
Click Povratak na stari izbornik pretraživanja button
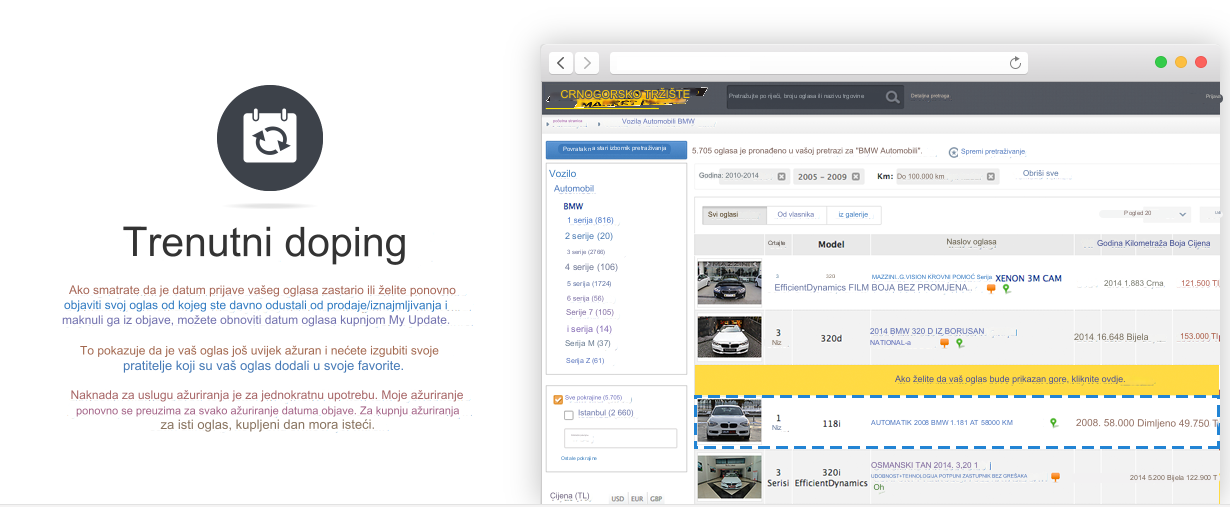(614, 149)
